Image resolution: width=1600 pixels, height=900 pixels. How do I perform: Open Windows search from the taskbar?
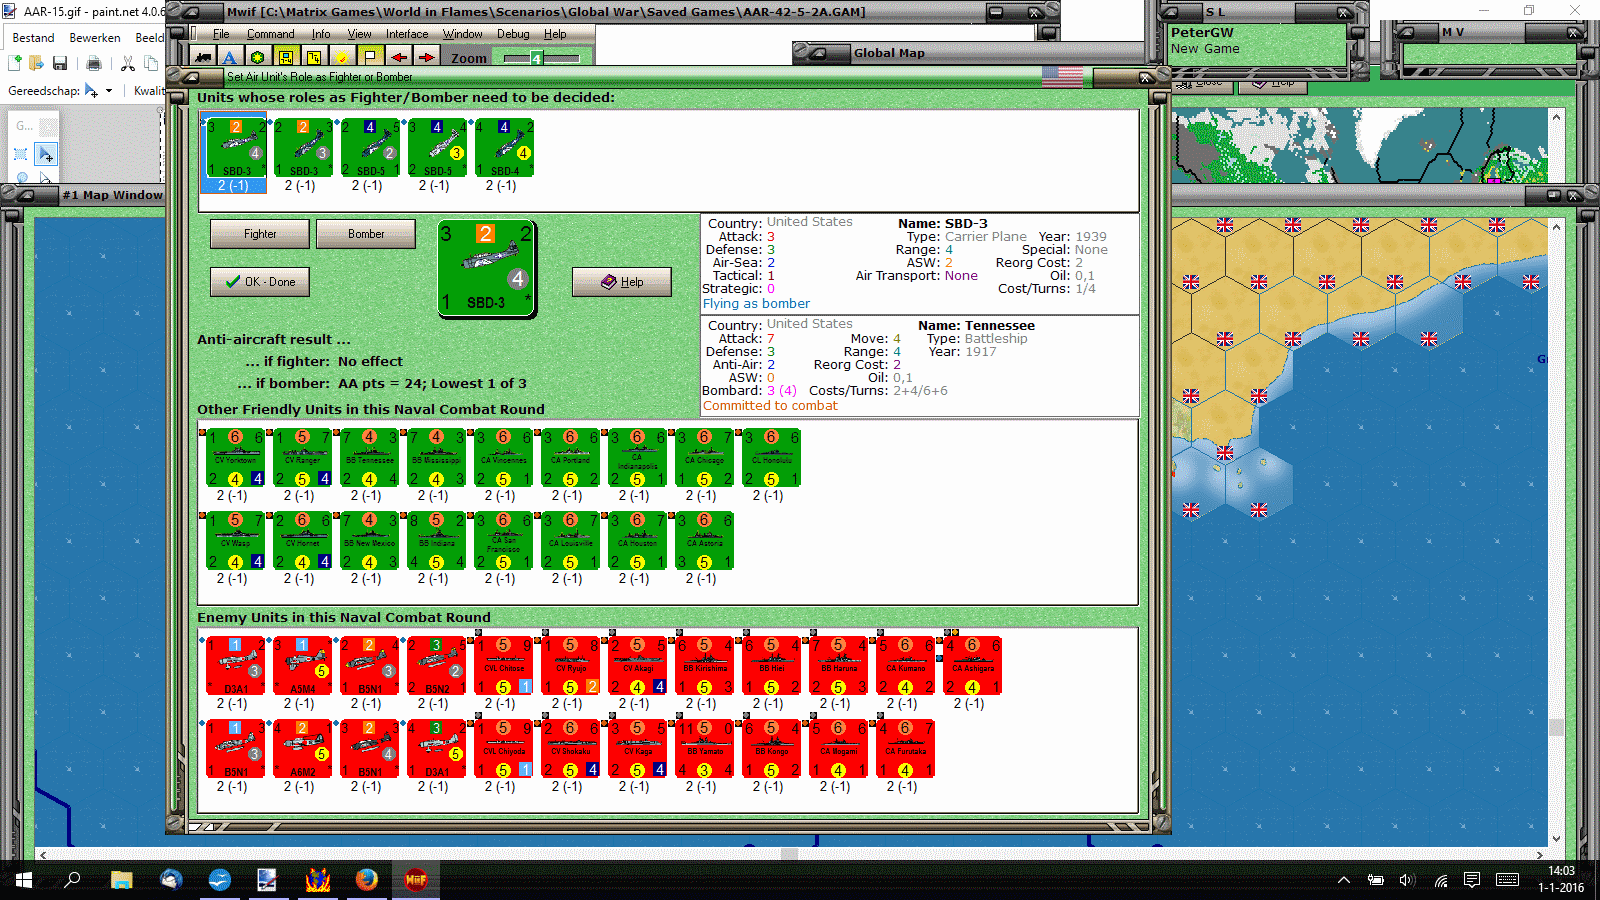[x=72, y=880]
